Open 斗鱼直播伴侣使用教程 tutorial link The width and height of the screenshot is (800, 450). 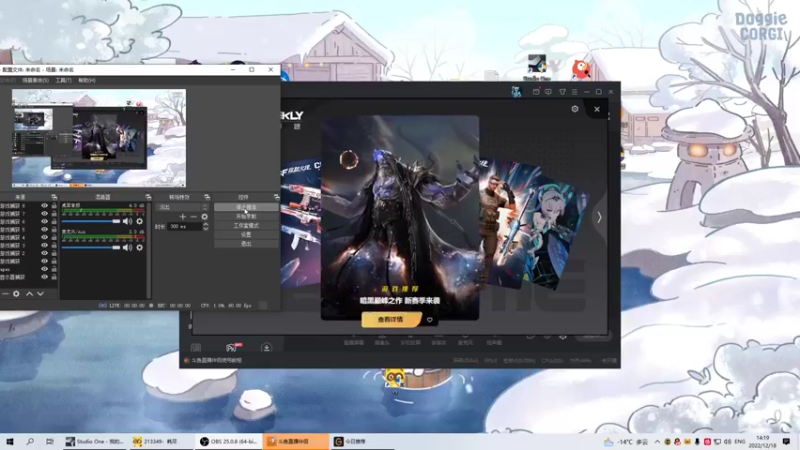[x=217, y=360]
